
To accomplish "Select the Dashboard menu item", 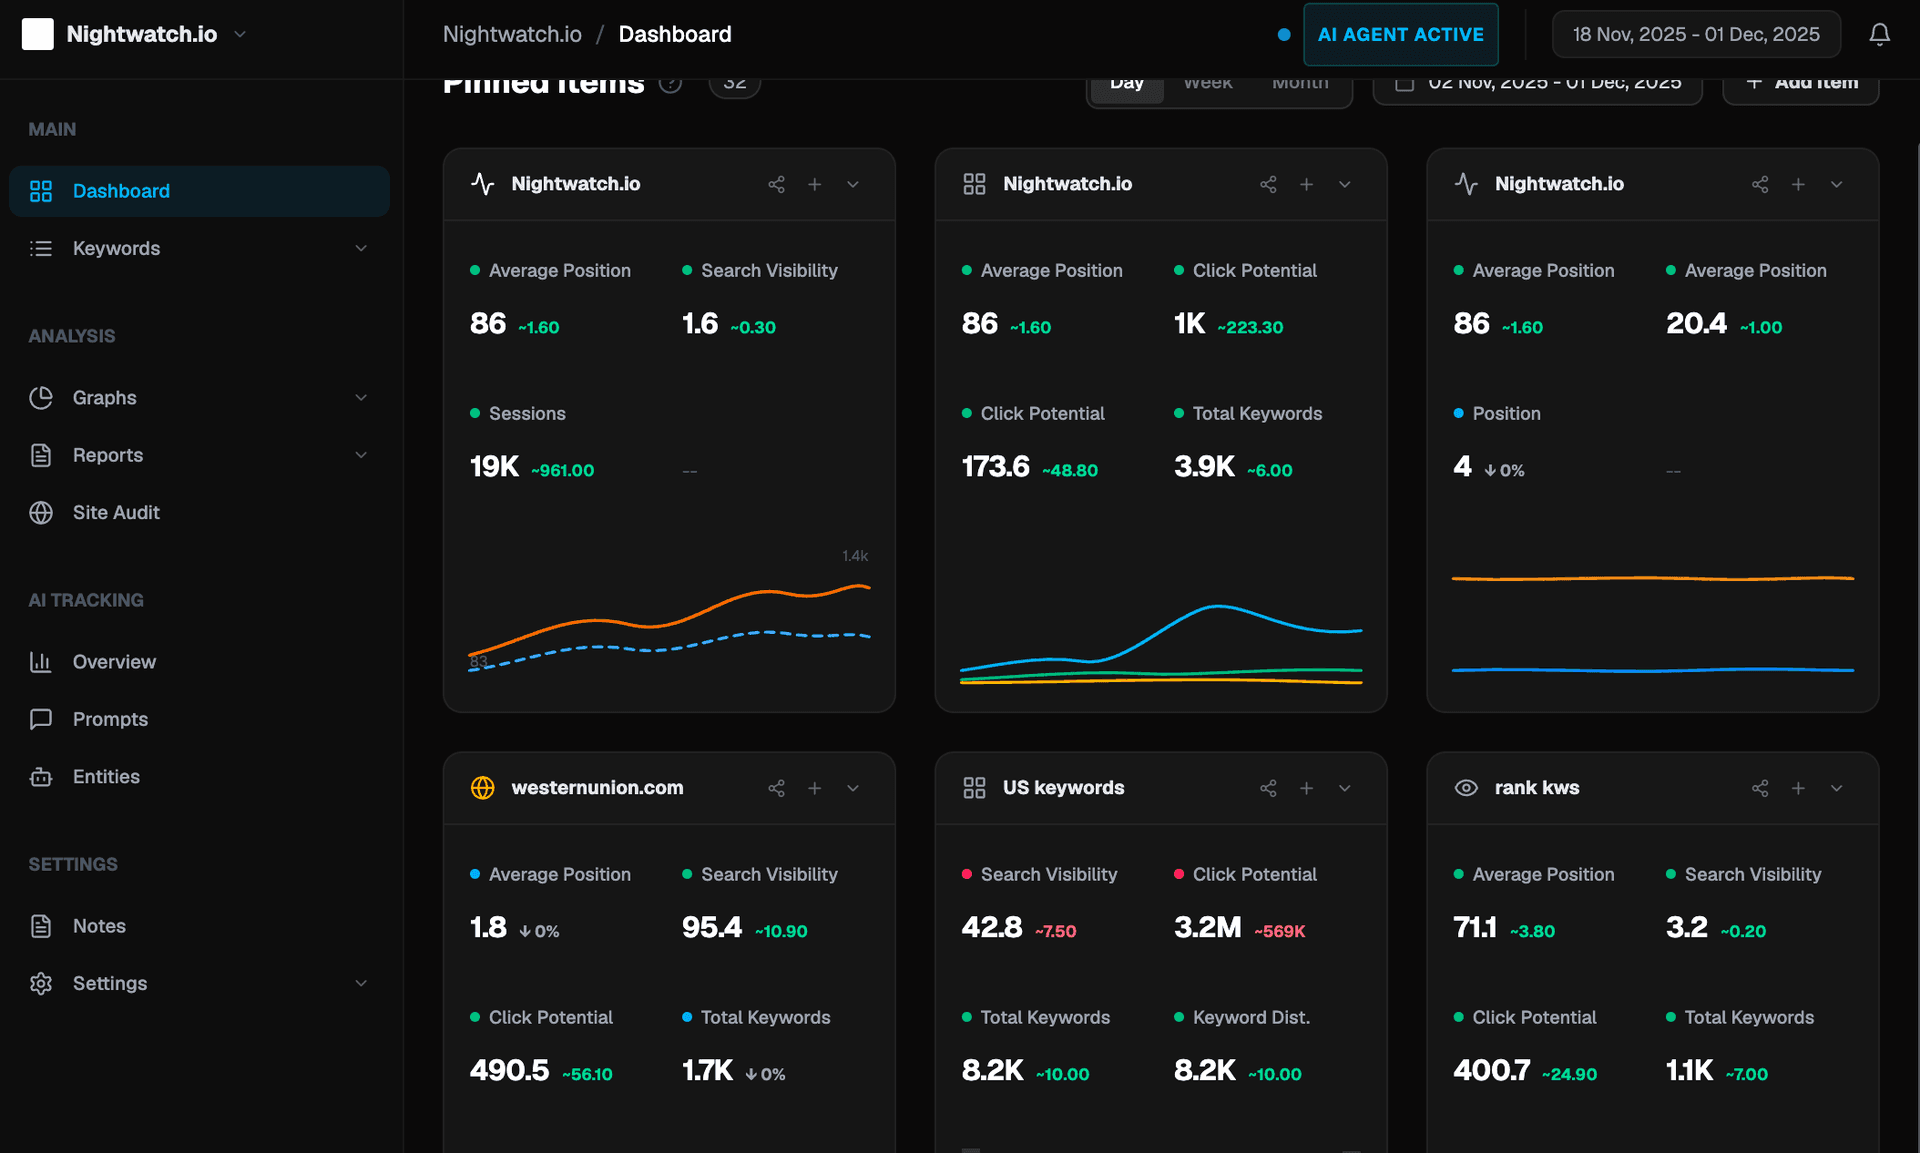I will [199, 191].
